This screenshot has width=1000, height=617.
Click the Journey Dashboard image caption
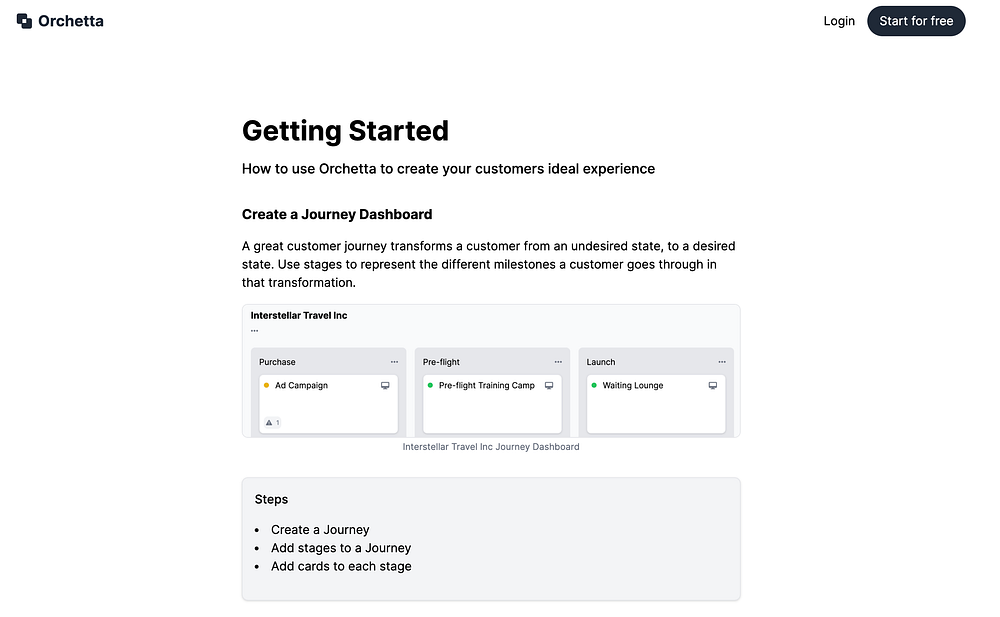coord(491,447)
